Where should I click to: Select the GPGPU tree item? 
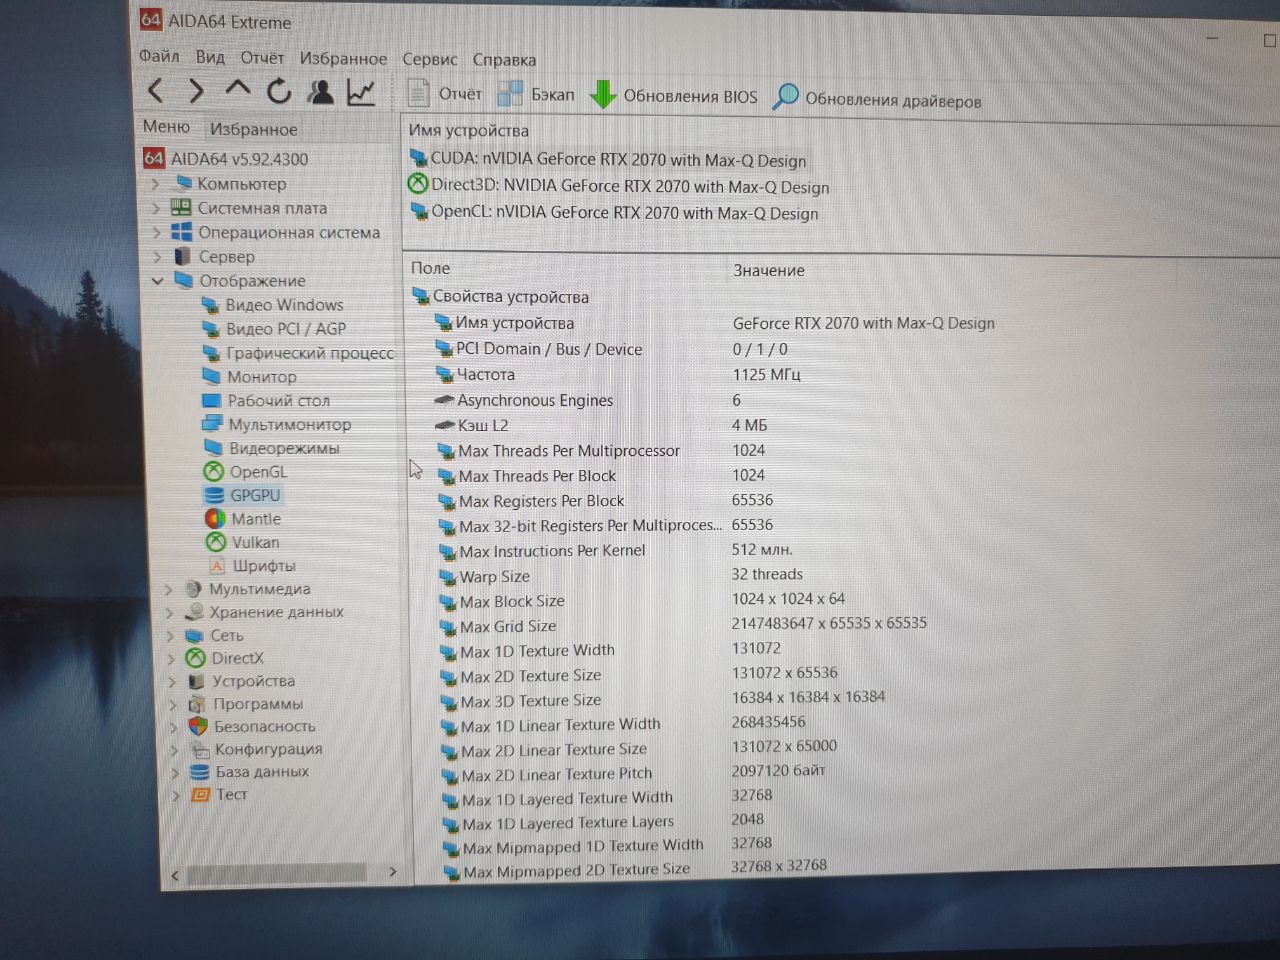244,495
